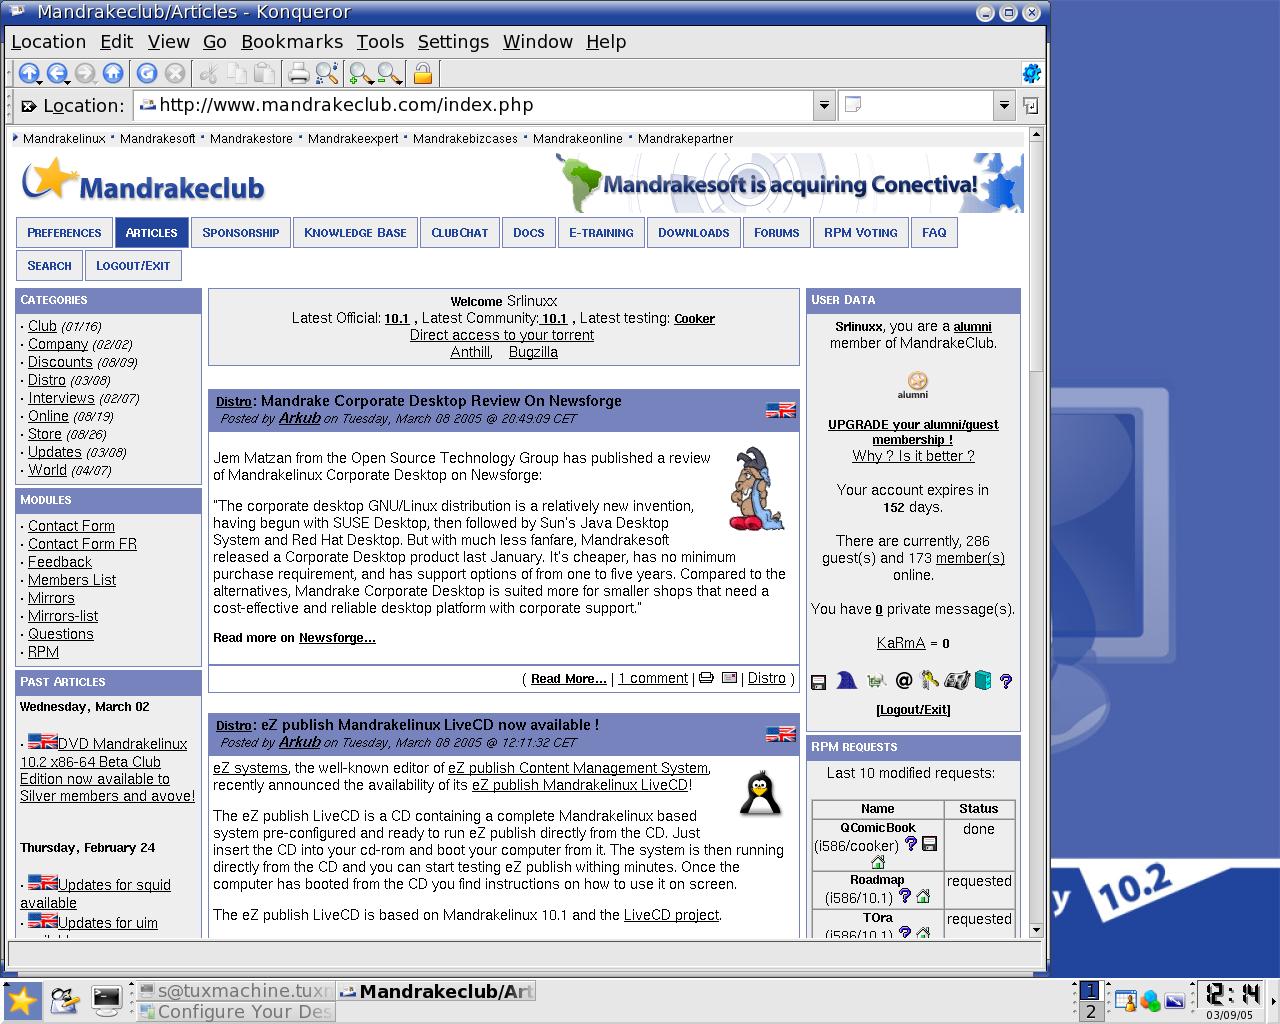Go back with the Back arrow icon

57,73
